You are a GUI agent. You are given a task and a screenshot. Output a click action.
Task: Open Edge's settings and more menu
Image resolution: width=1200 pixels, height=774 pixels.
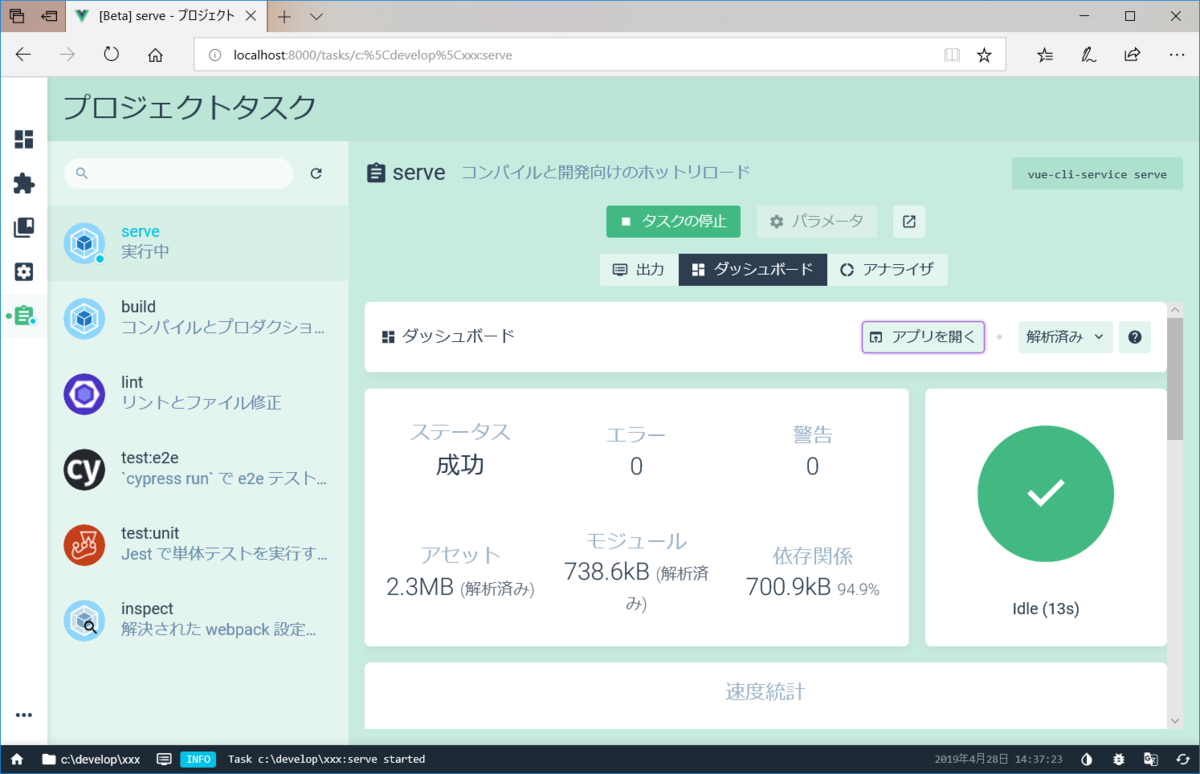pos(1176,55)
